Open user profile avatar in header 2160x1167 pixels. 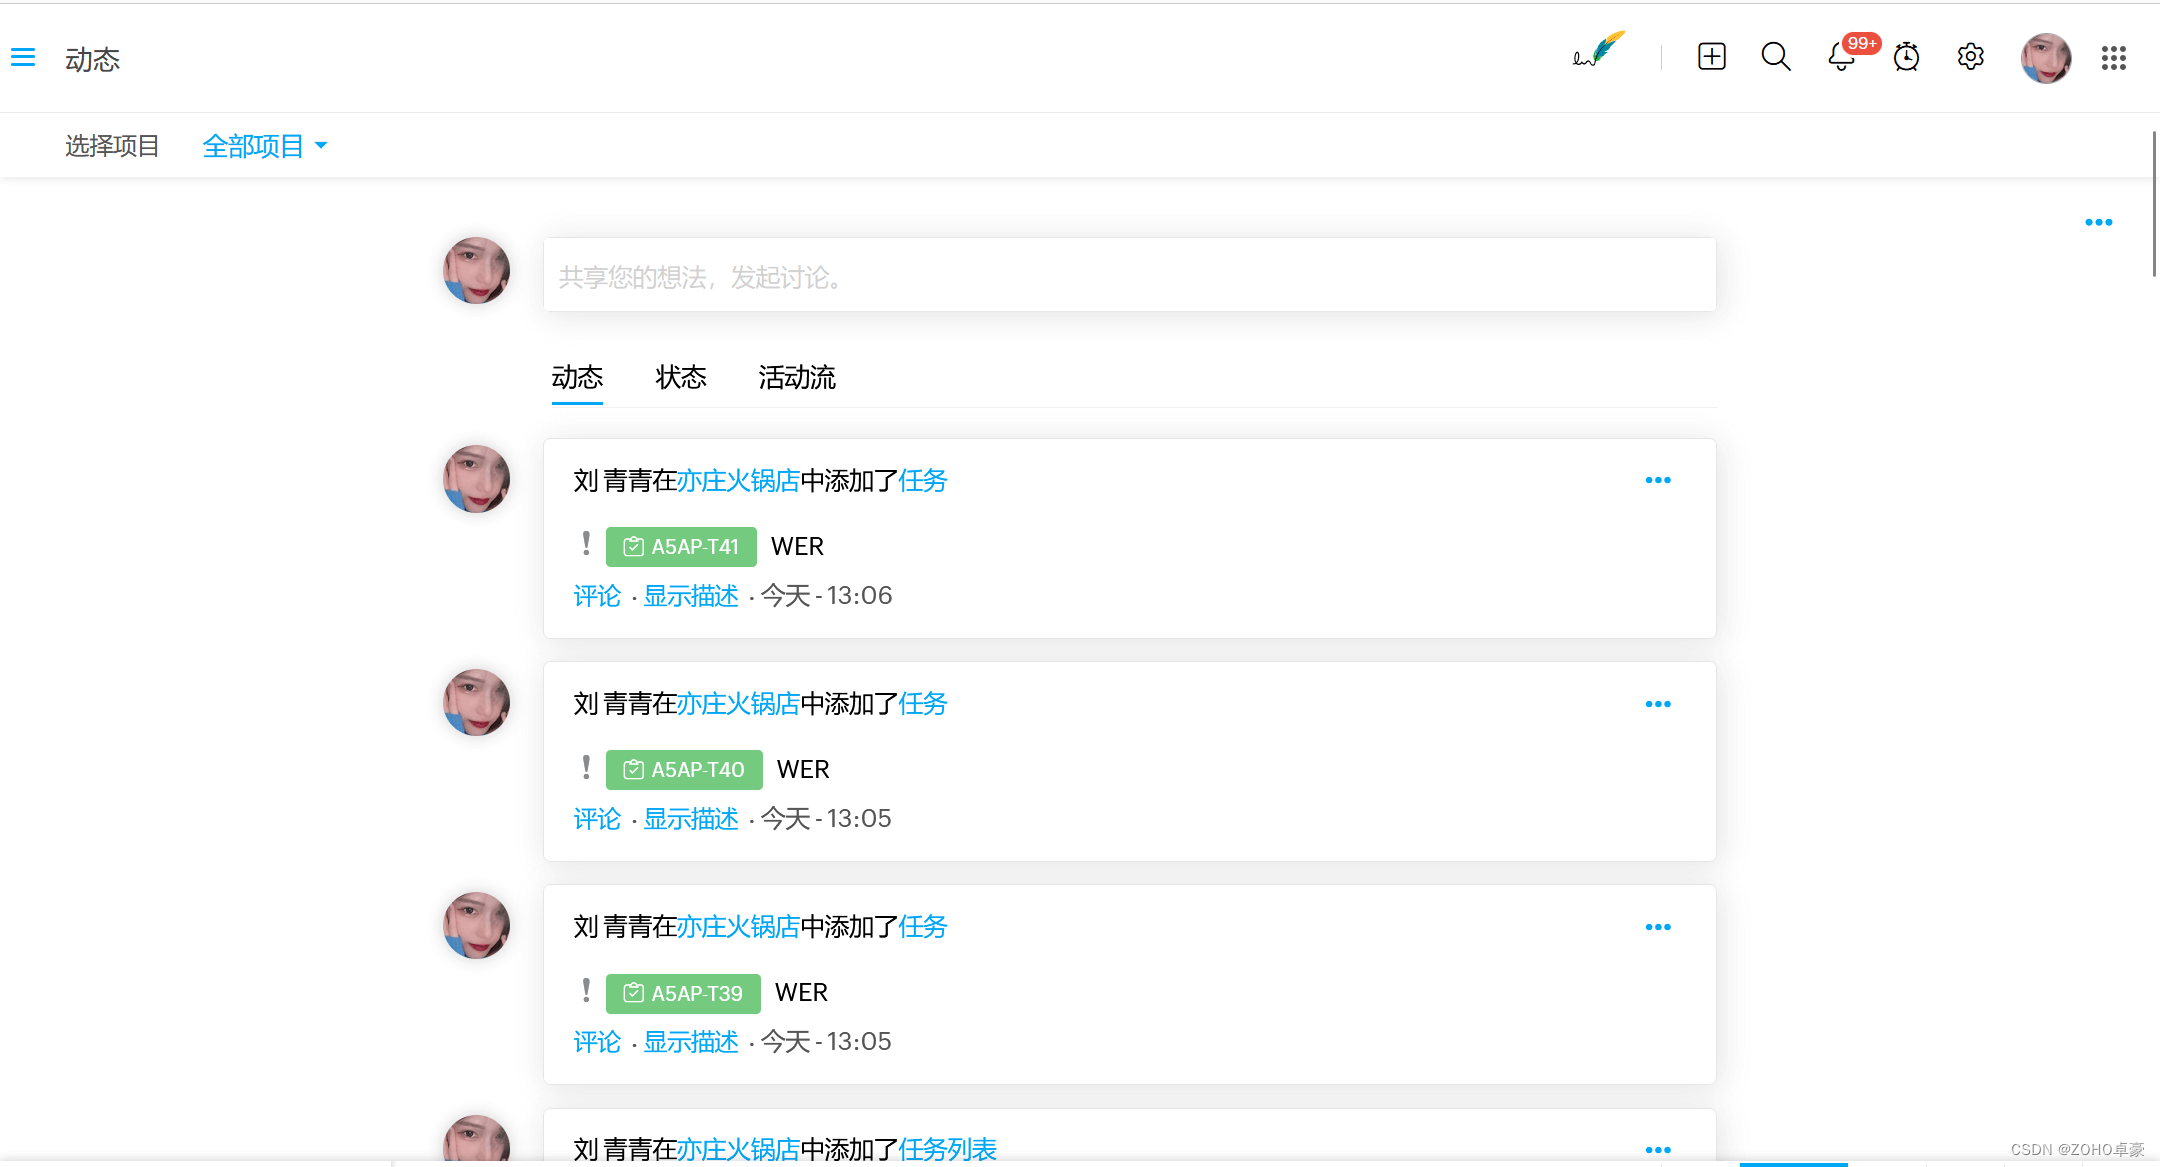coord(2045,58)
